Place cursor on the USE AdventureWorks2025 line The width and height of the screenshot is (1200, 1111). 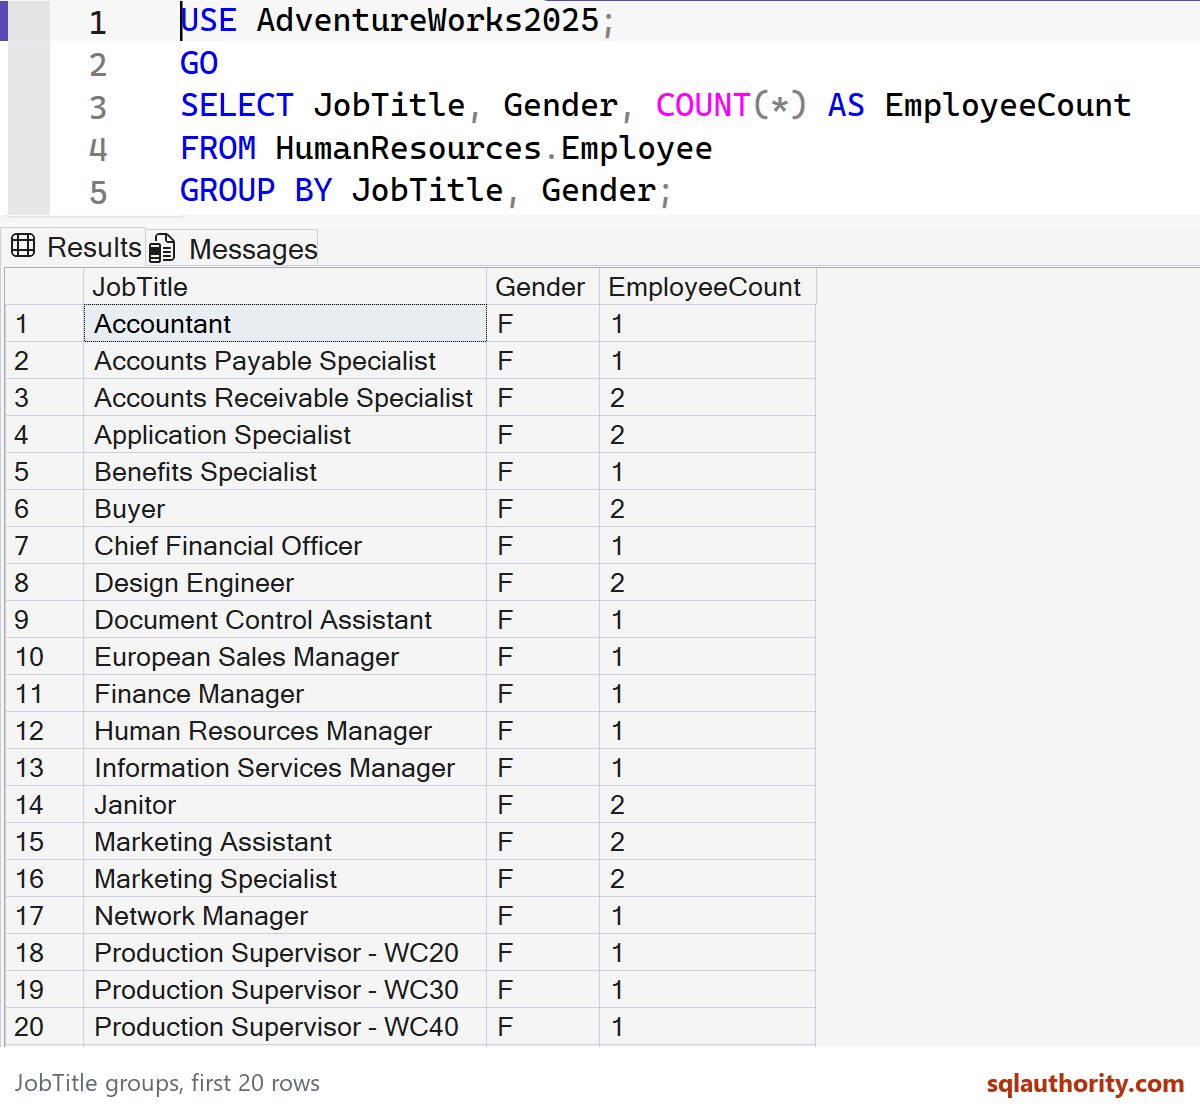point(397,21)
